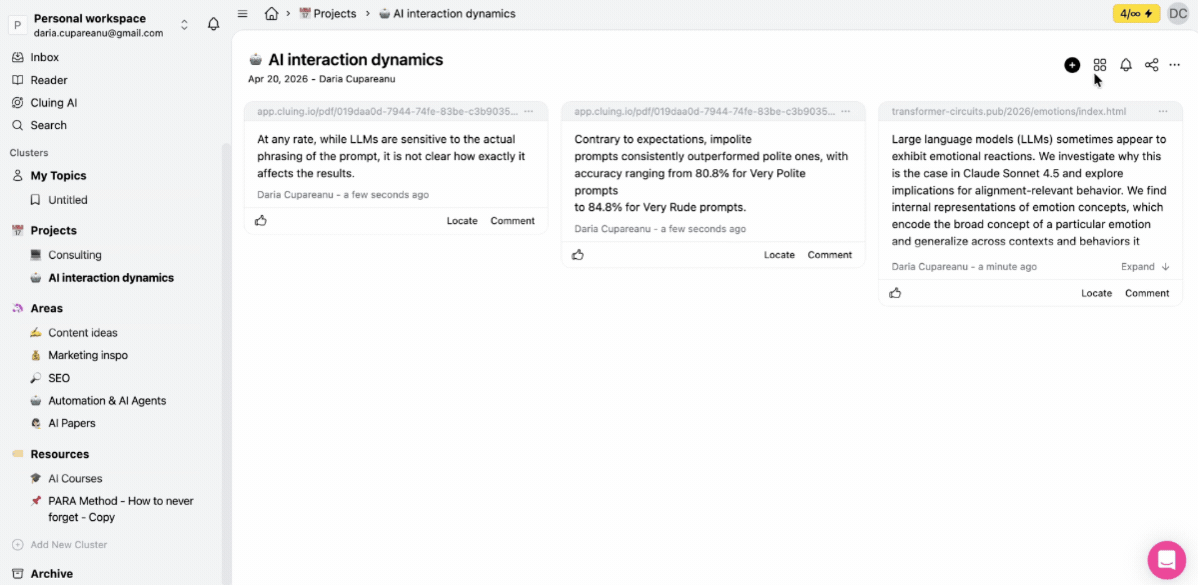This screenshot has height=585, width=1198.
Task: Switch layout with the grid view icon
Action: pos(1099,65)
